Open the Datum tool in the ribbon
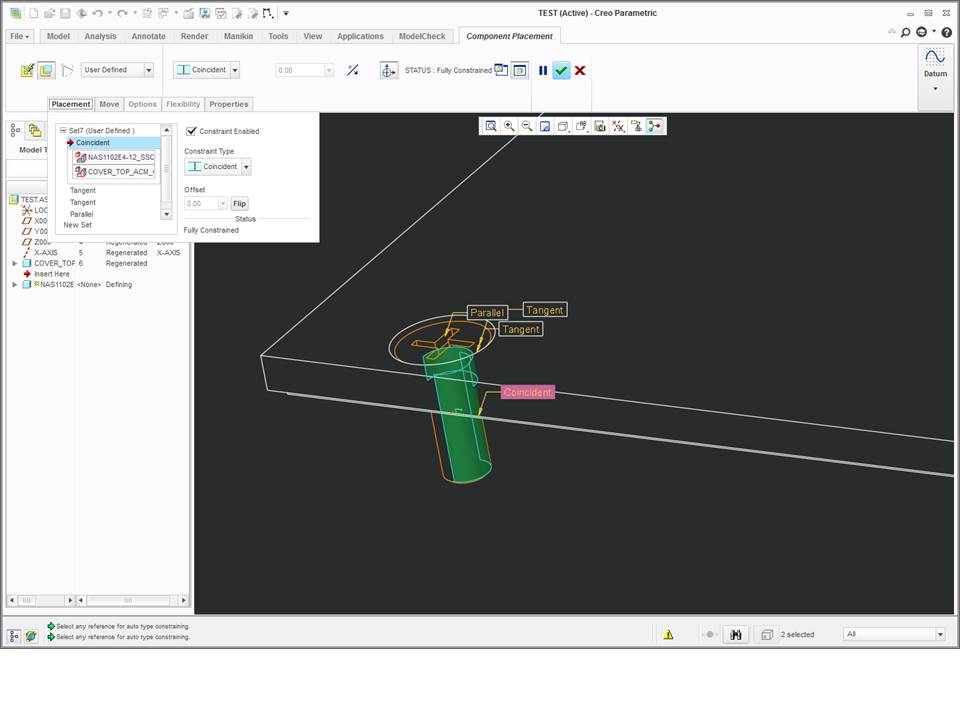960x720 pixels. click(x=935, y=70)
